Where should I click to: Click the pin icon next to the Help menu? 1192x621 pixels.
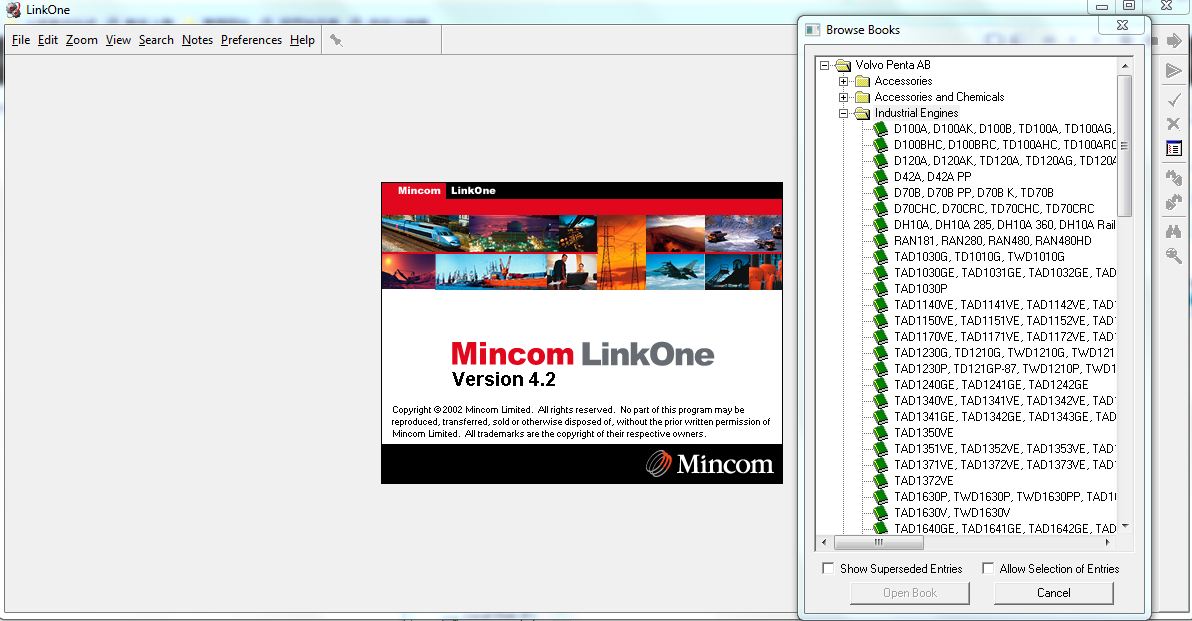tap(336, 40)
